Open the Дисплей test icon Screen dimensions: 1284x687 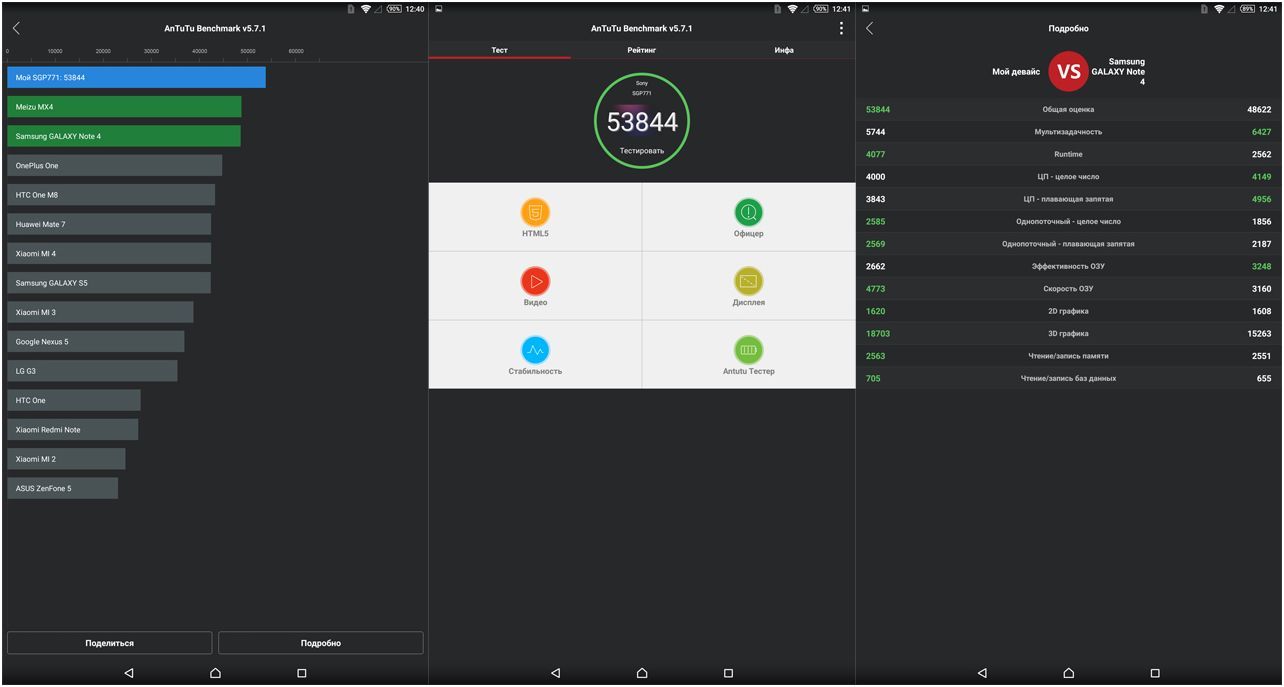pos(748,281)
